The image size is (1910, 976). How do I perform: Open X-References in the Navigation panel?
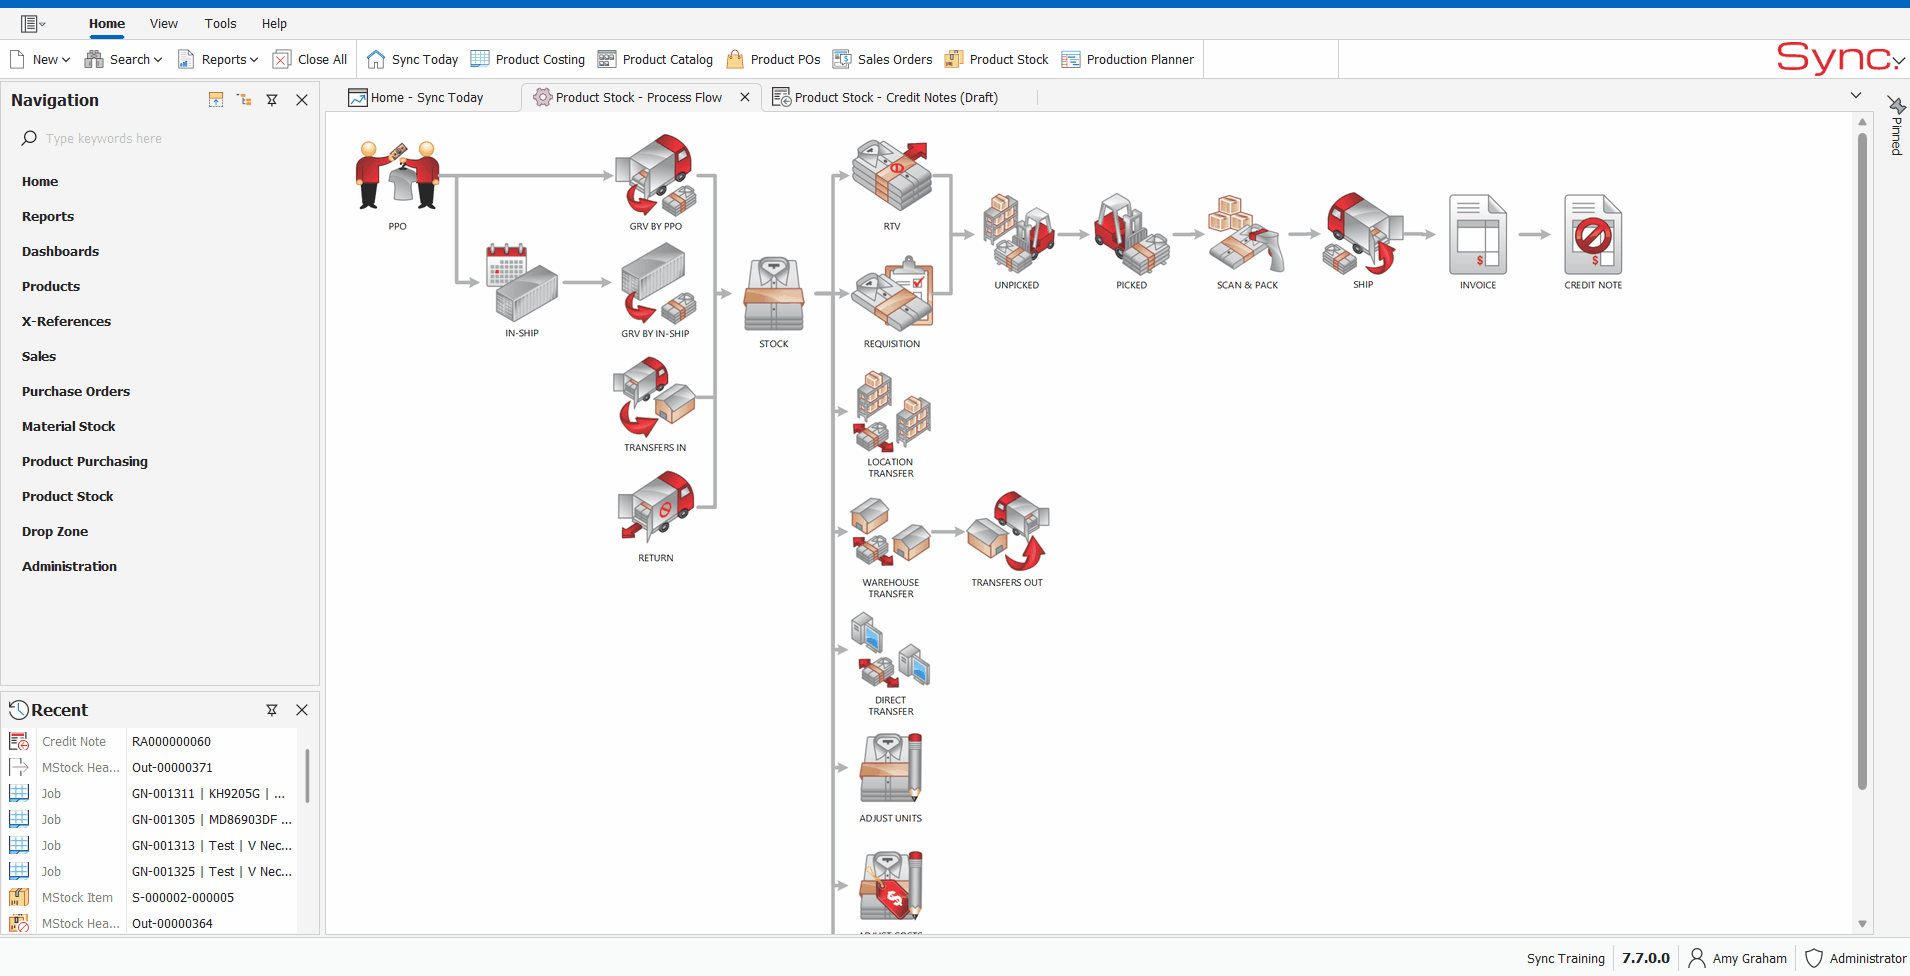pyautogui.click(x=66, y=321)
